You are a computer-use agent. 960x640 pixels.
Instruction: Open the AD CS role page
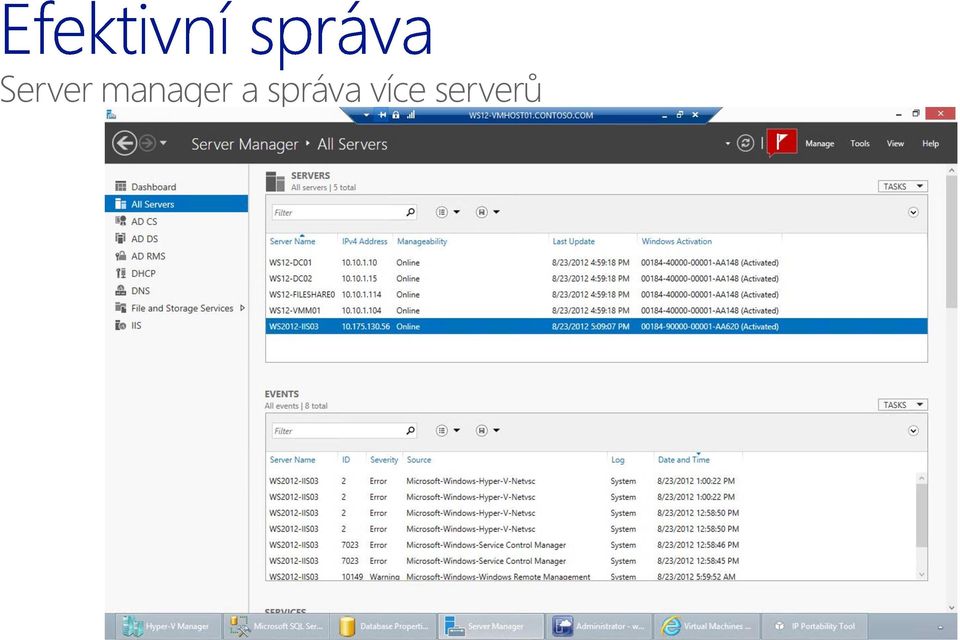tap(176, 221)
